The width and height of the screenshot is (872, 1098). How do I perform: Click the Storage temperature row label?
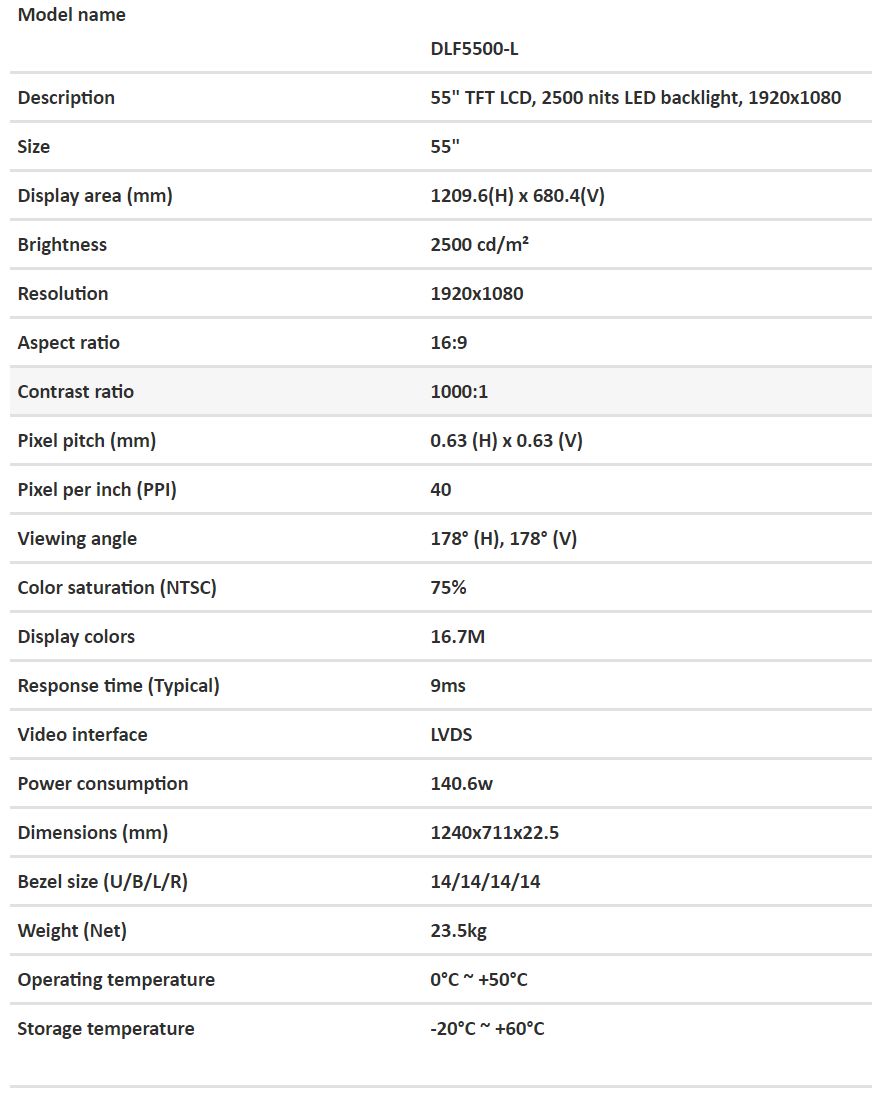tap(106, 1028)
